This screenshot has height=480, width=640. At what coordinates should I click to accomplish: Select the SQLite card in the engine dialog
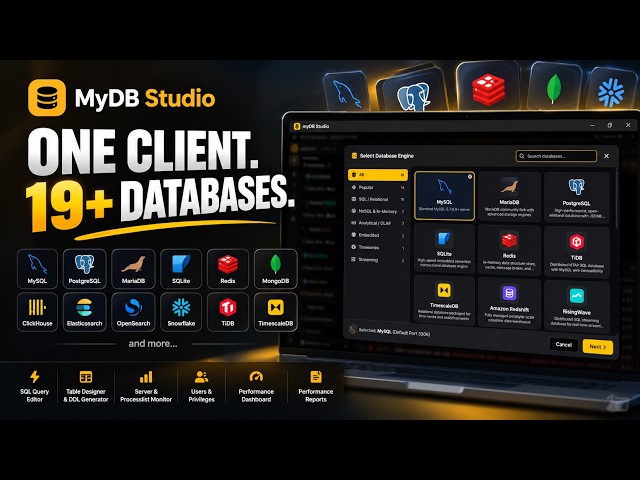click(444, 248)
